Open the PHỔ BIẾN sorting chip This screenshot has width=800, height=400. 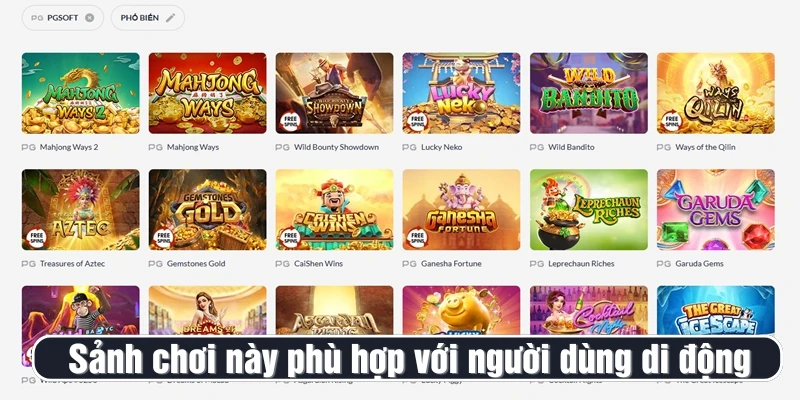[x=147, y=18]
